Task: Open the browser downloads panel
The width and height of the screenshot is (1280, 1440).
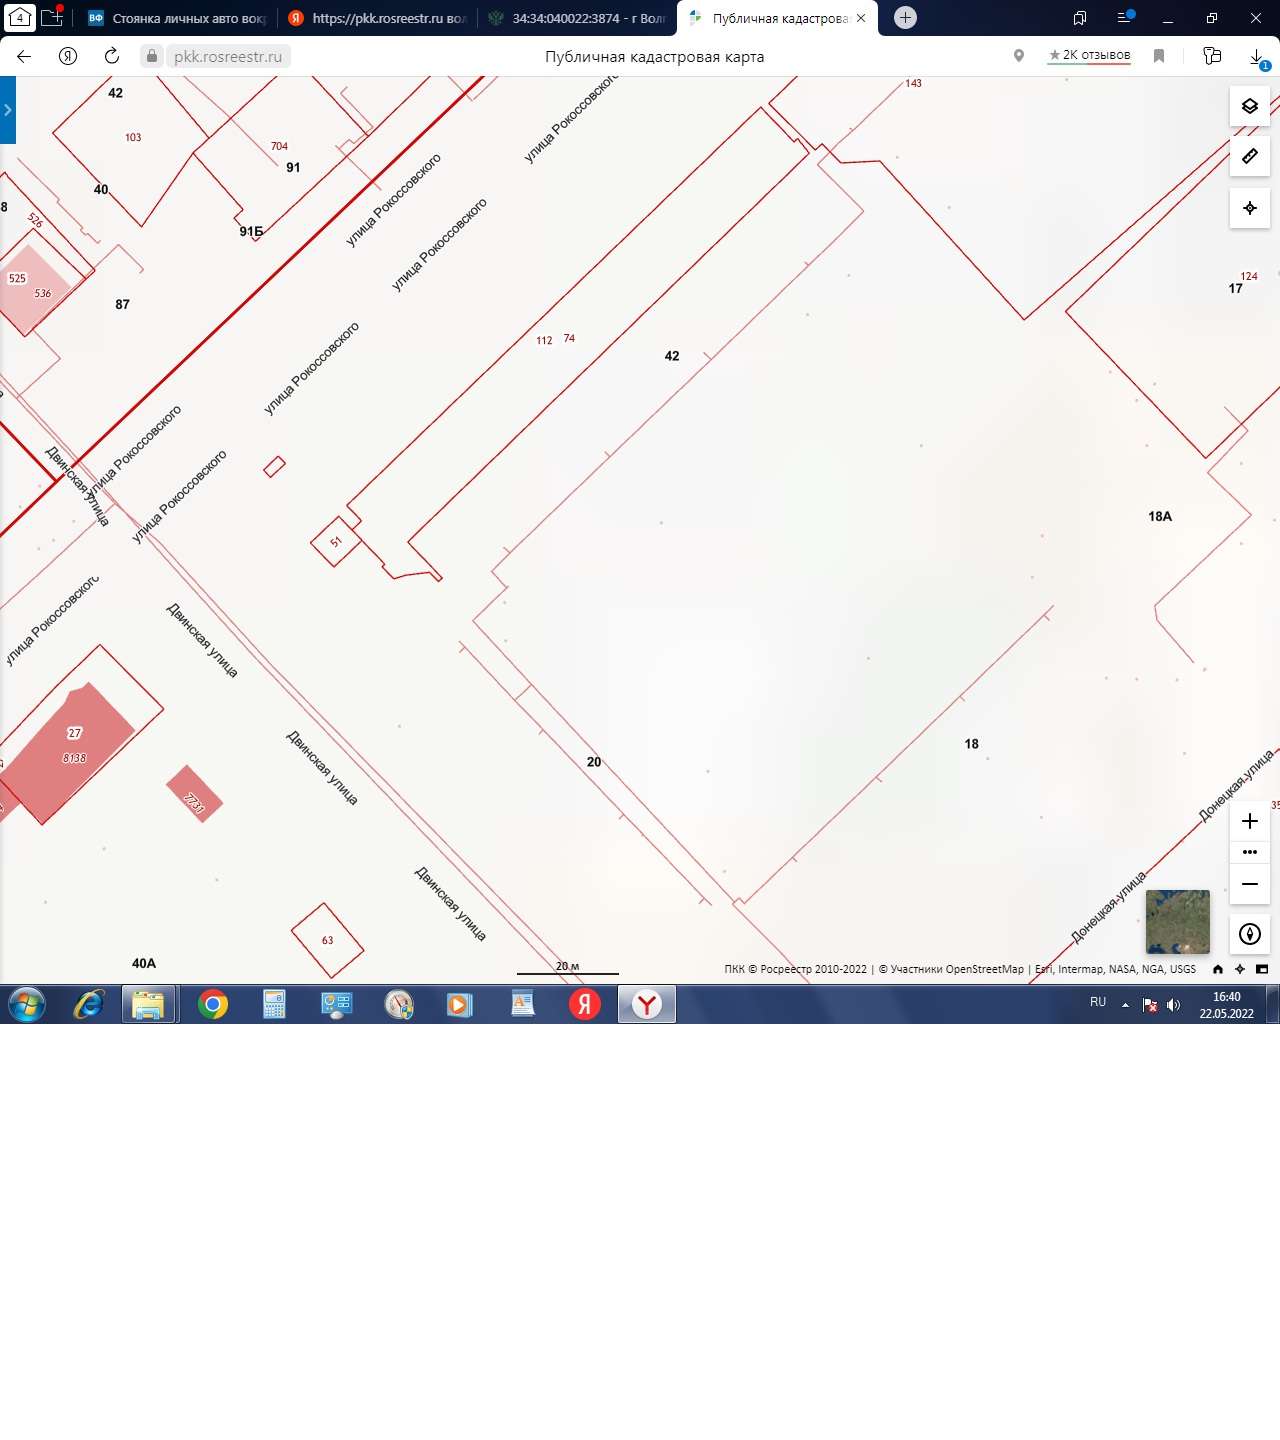Action: (1257, 57)
